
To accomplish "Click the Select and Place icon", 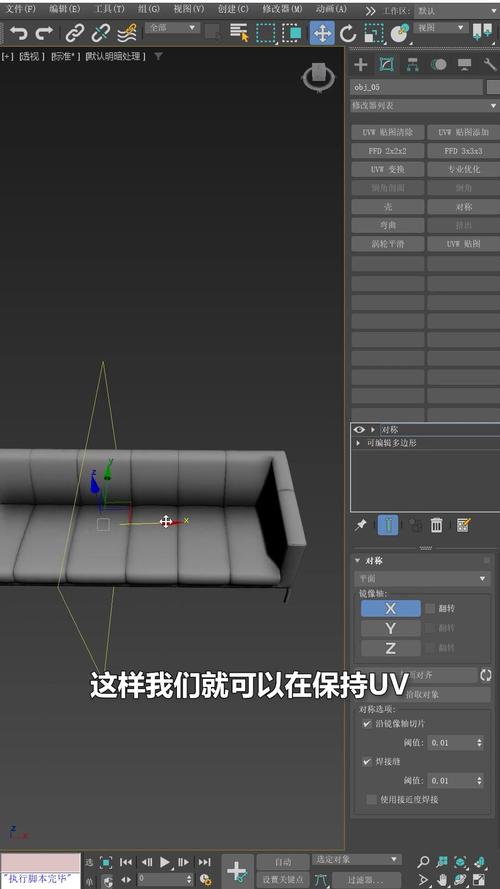I will [400, 33].
